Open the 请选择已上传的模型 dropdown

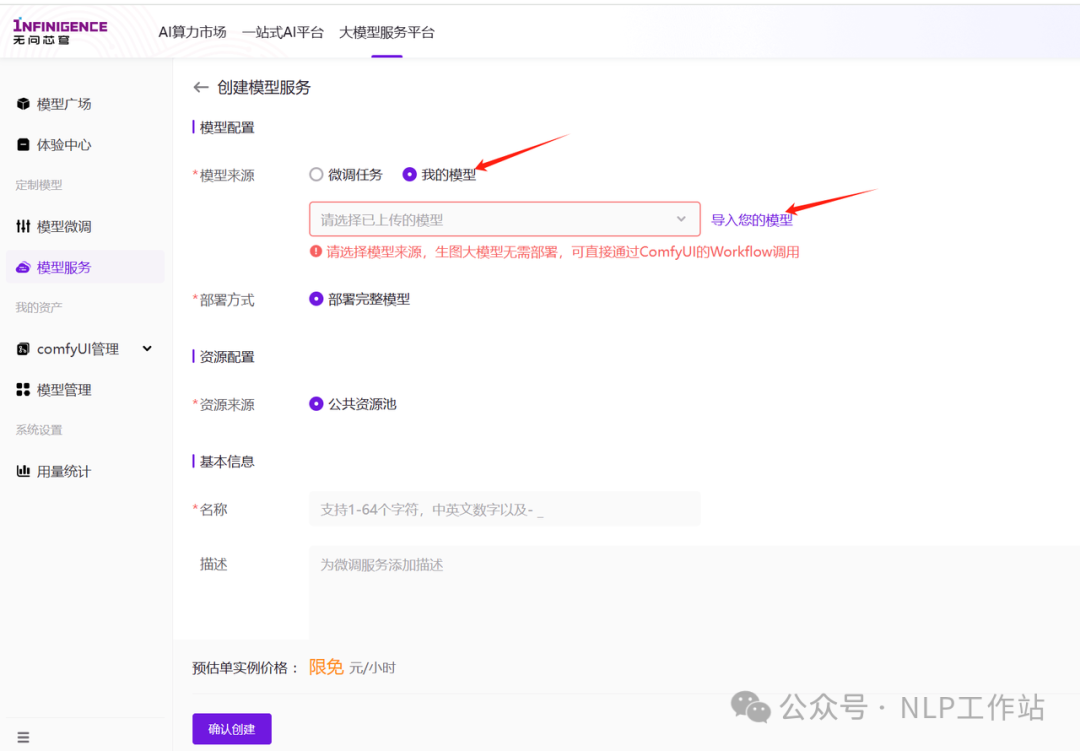[x=505, y=219]
